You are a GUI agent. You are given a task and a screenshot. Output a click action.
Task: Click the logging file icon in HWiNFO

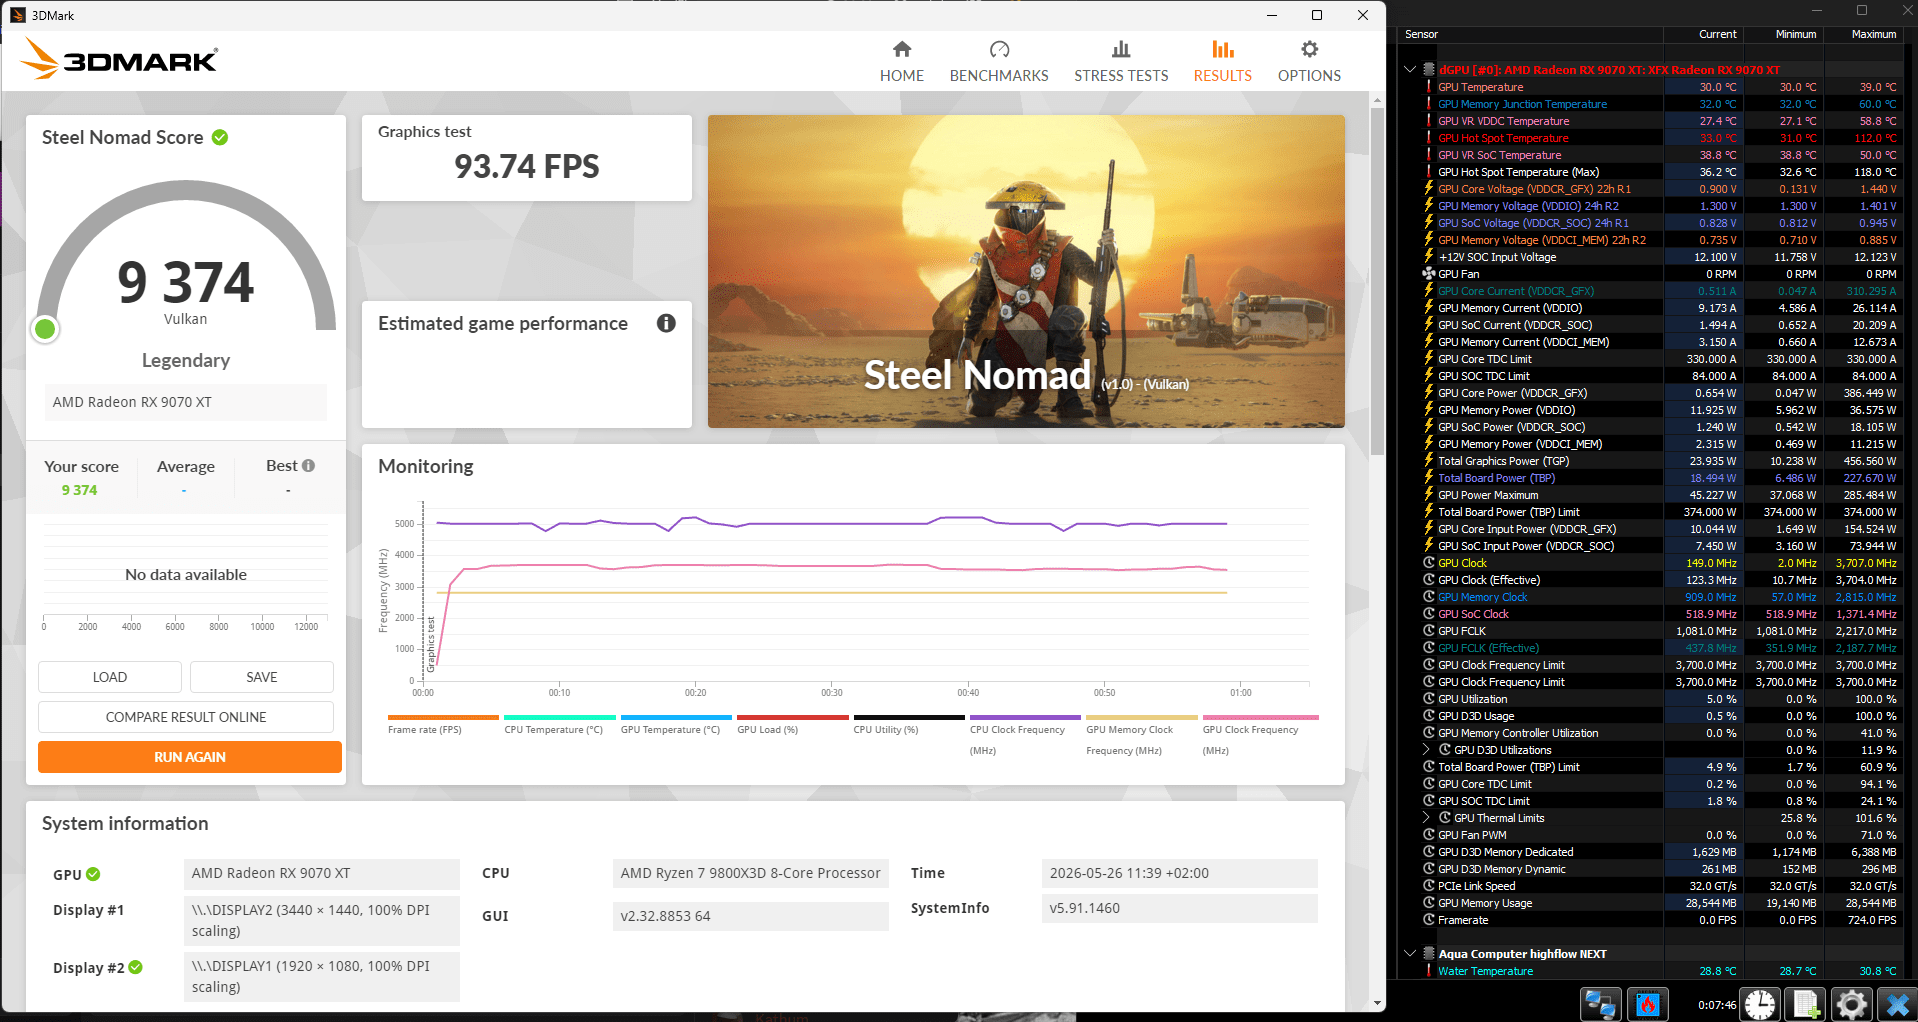coord(1806,1004)
